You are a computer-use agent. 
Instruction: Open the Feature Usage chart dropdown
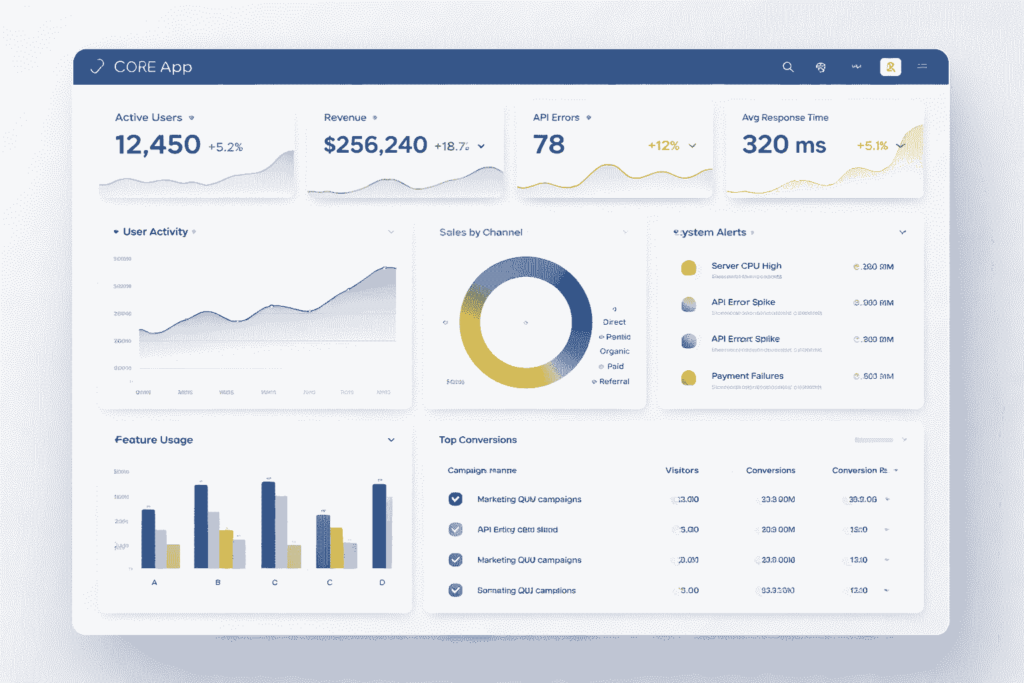point(391,439)
